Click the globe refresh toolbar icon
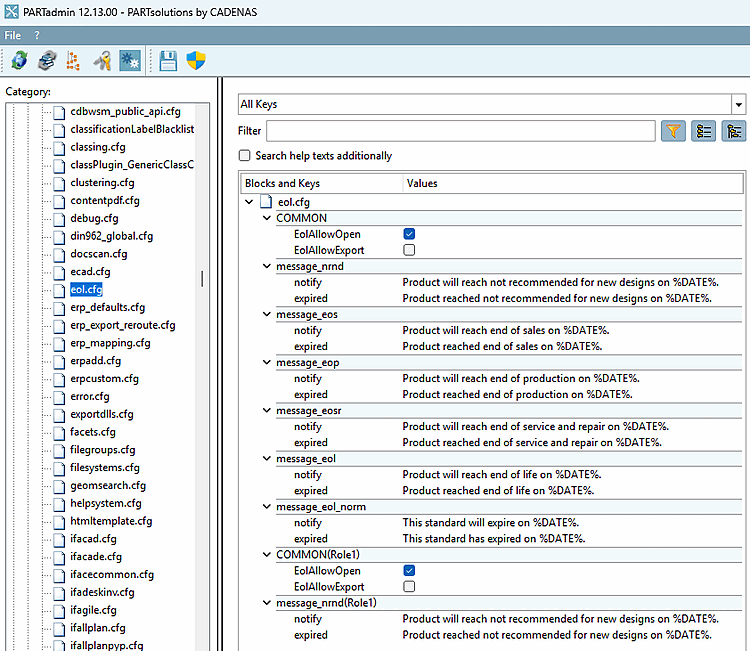This screenshot has height=651, width=750. [x=20, y=61]
